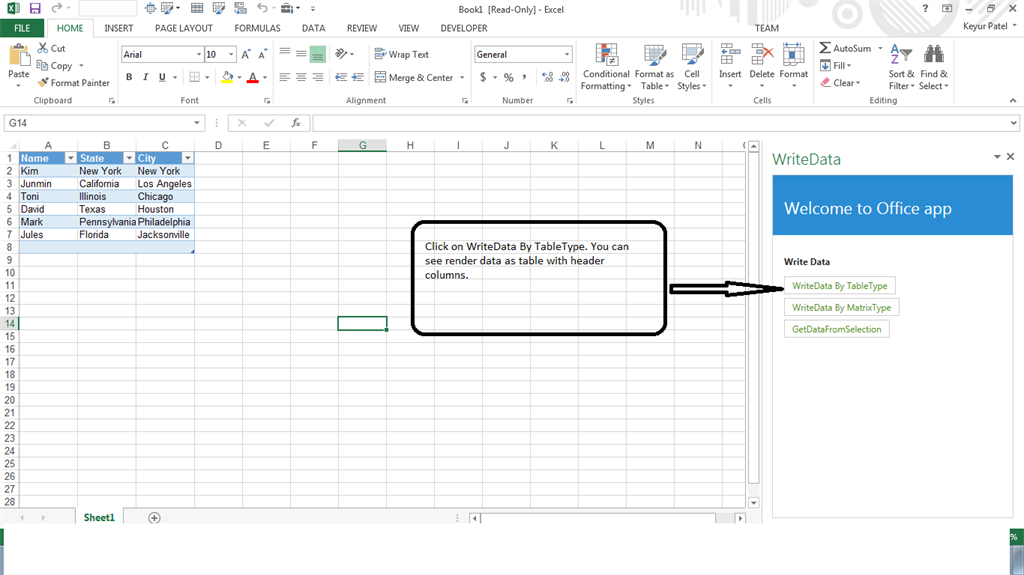This screenshot has width=1024, height=575.
Task: Open the FILE tab
Action: coord(22,28)
